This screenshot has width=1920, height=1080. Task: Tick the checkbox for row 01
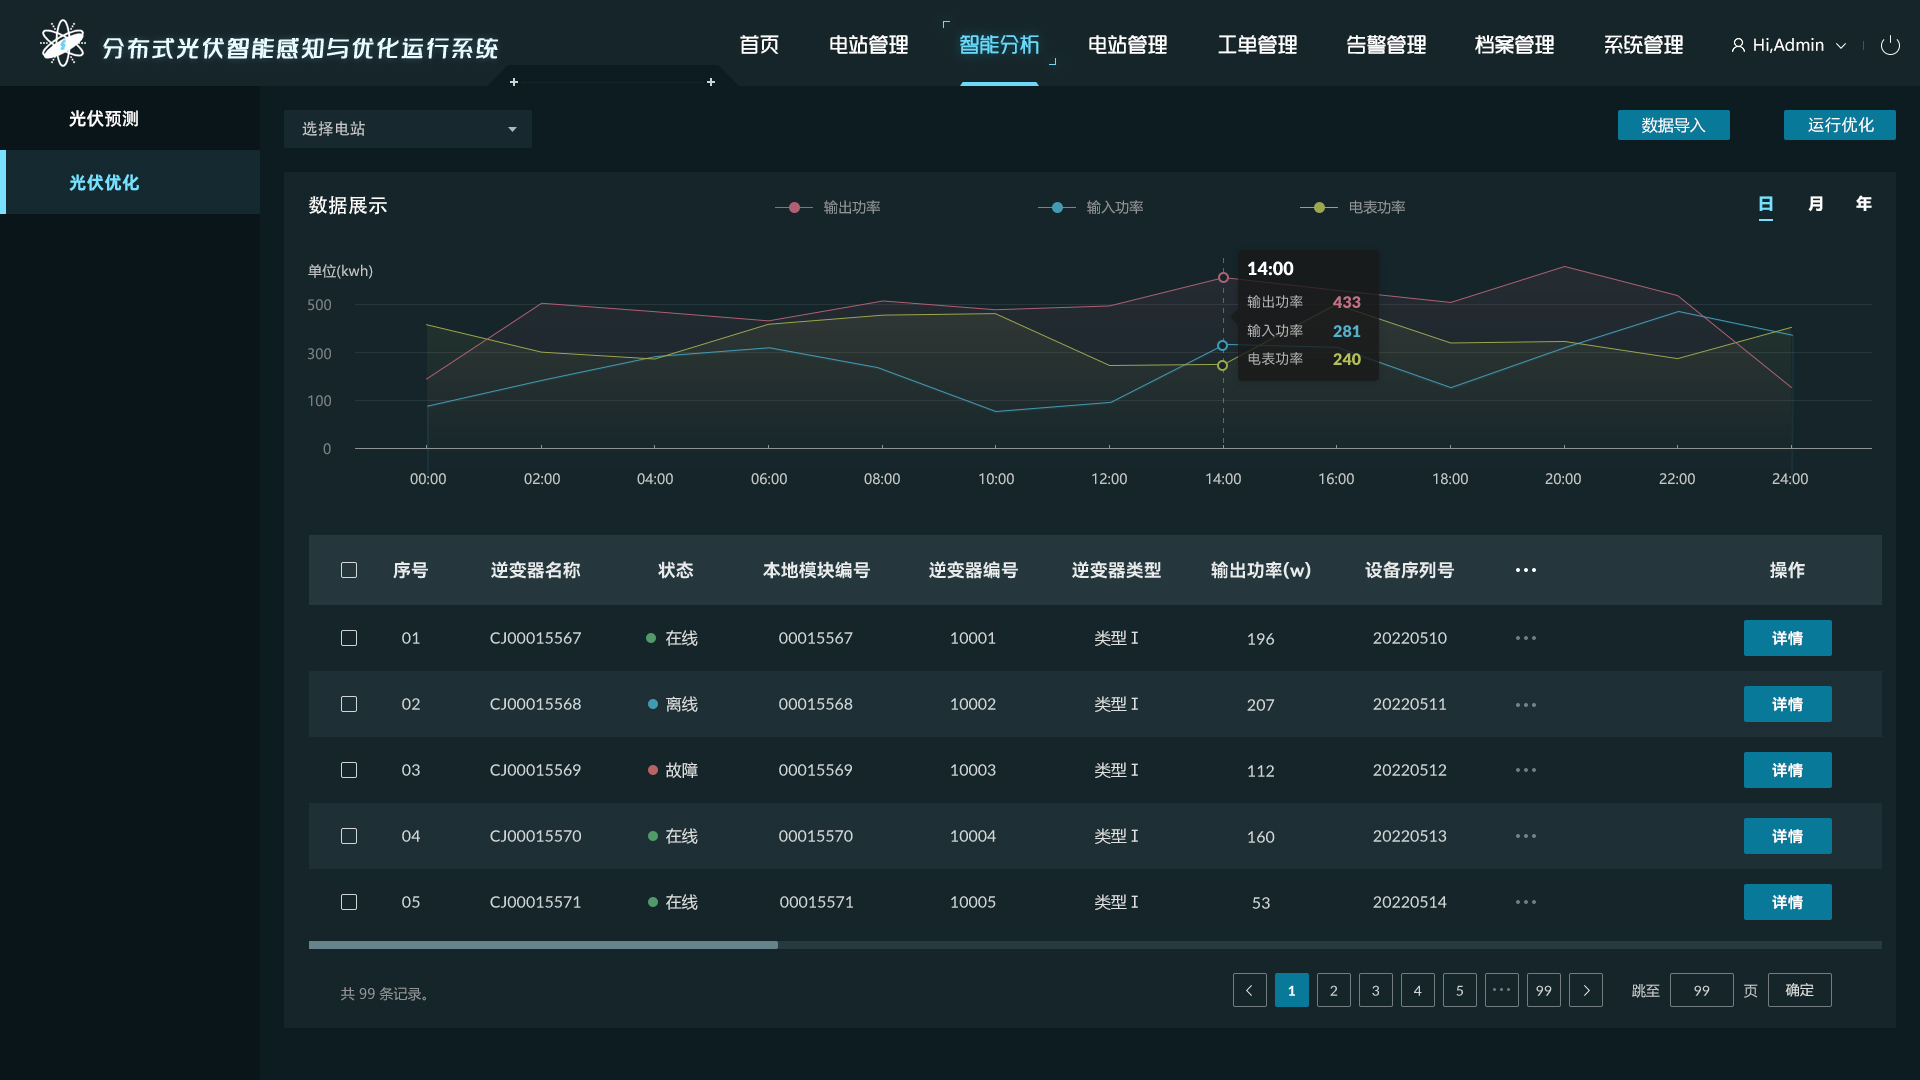click(x=349, y=638)
